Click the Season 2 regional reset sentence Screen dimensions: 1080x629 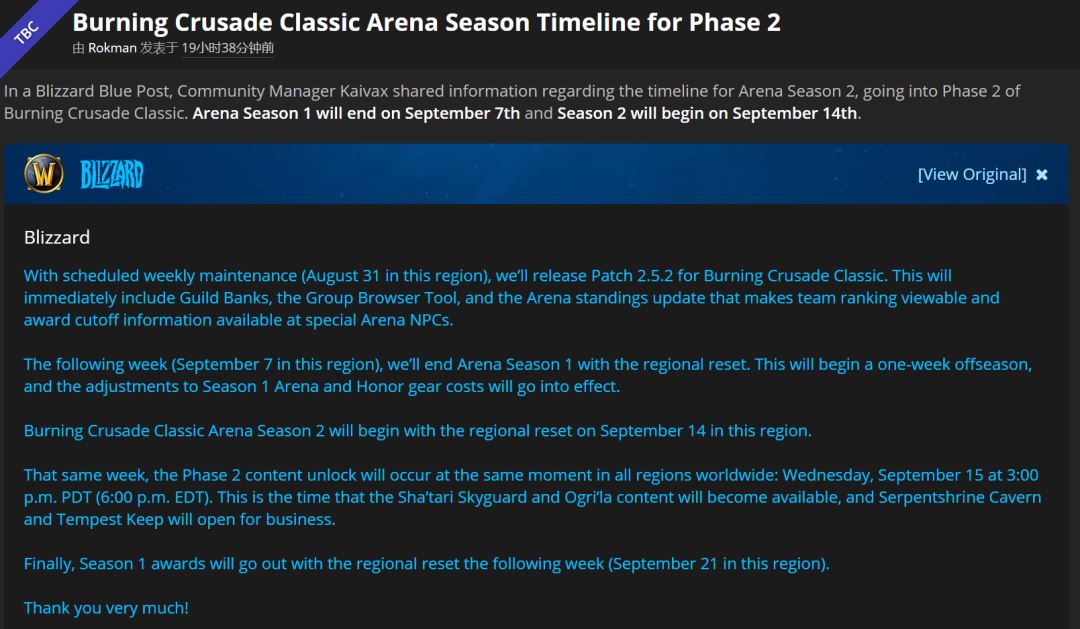(x=417, y=431)
